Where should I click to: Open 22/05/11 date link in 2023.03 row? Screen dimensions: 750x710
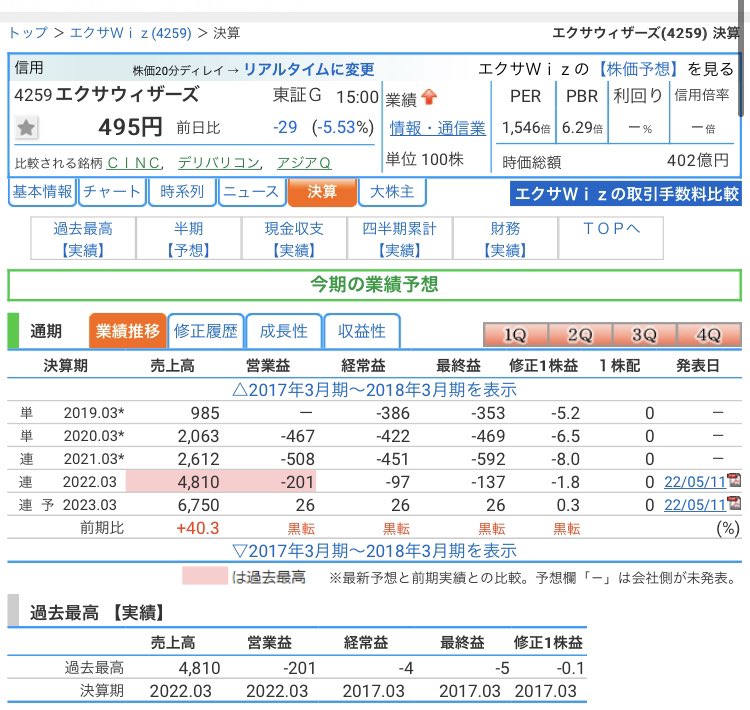click(x=695, y=505)
